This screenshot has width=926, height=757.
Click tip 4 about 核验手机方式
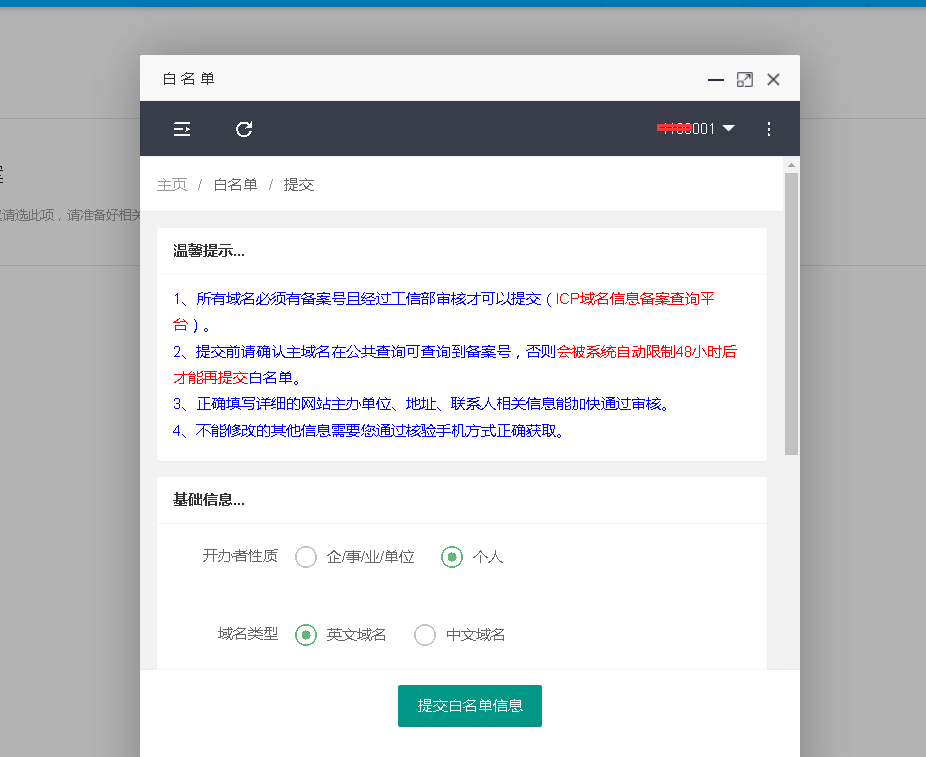pos(368,430)
